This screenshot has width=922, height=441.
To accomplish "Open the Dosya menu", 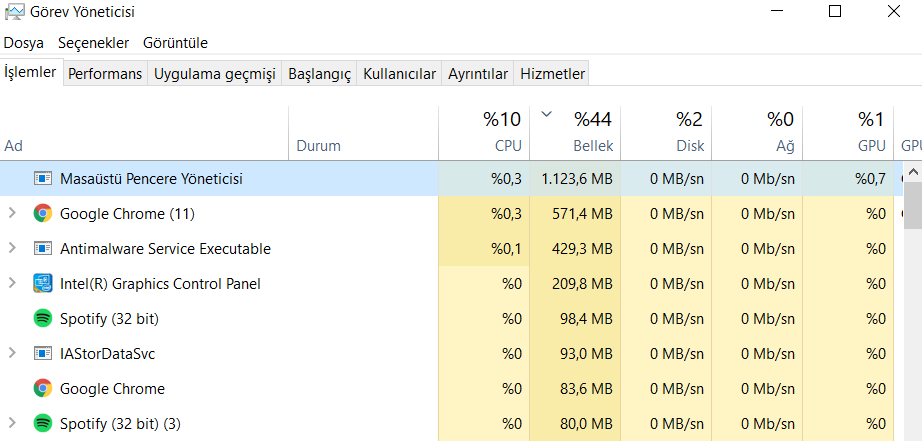I will click(x=24, y=43).
